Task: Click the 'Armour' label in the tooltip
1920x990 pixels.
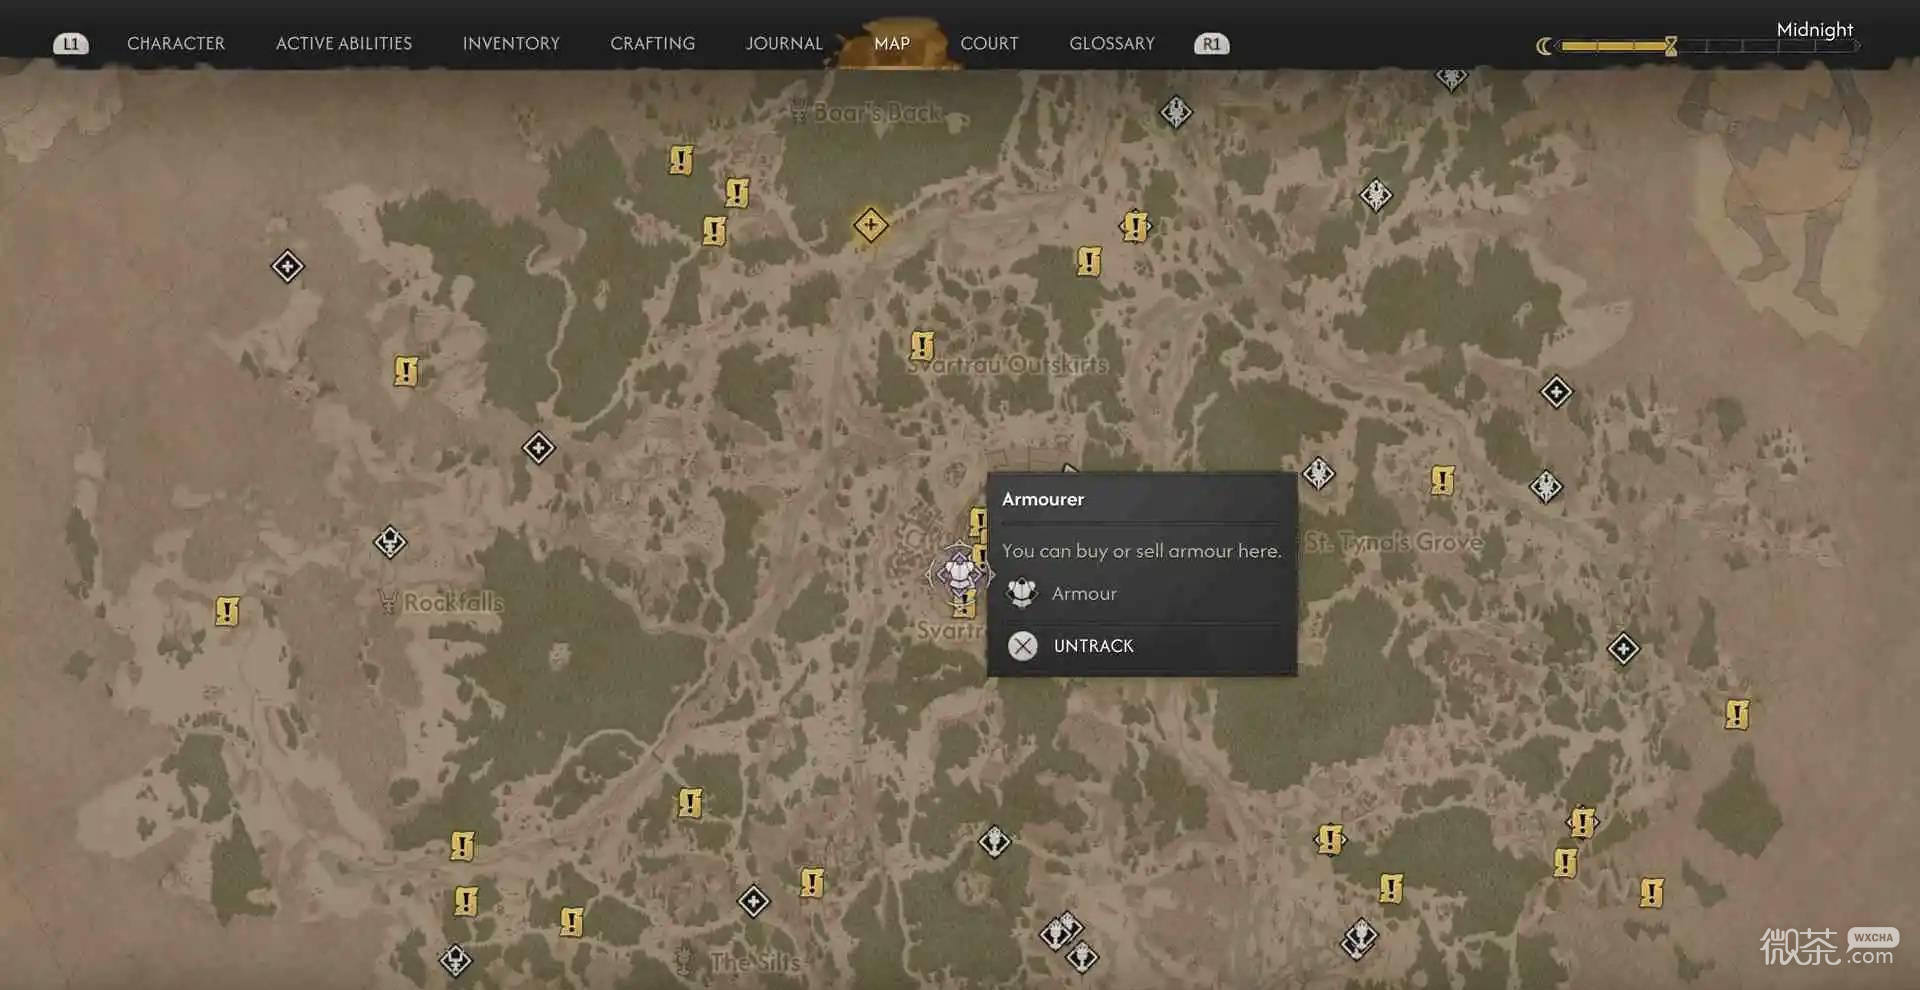Action: (x=1084, y=594)
